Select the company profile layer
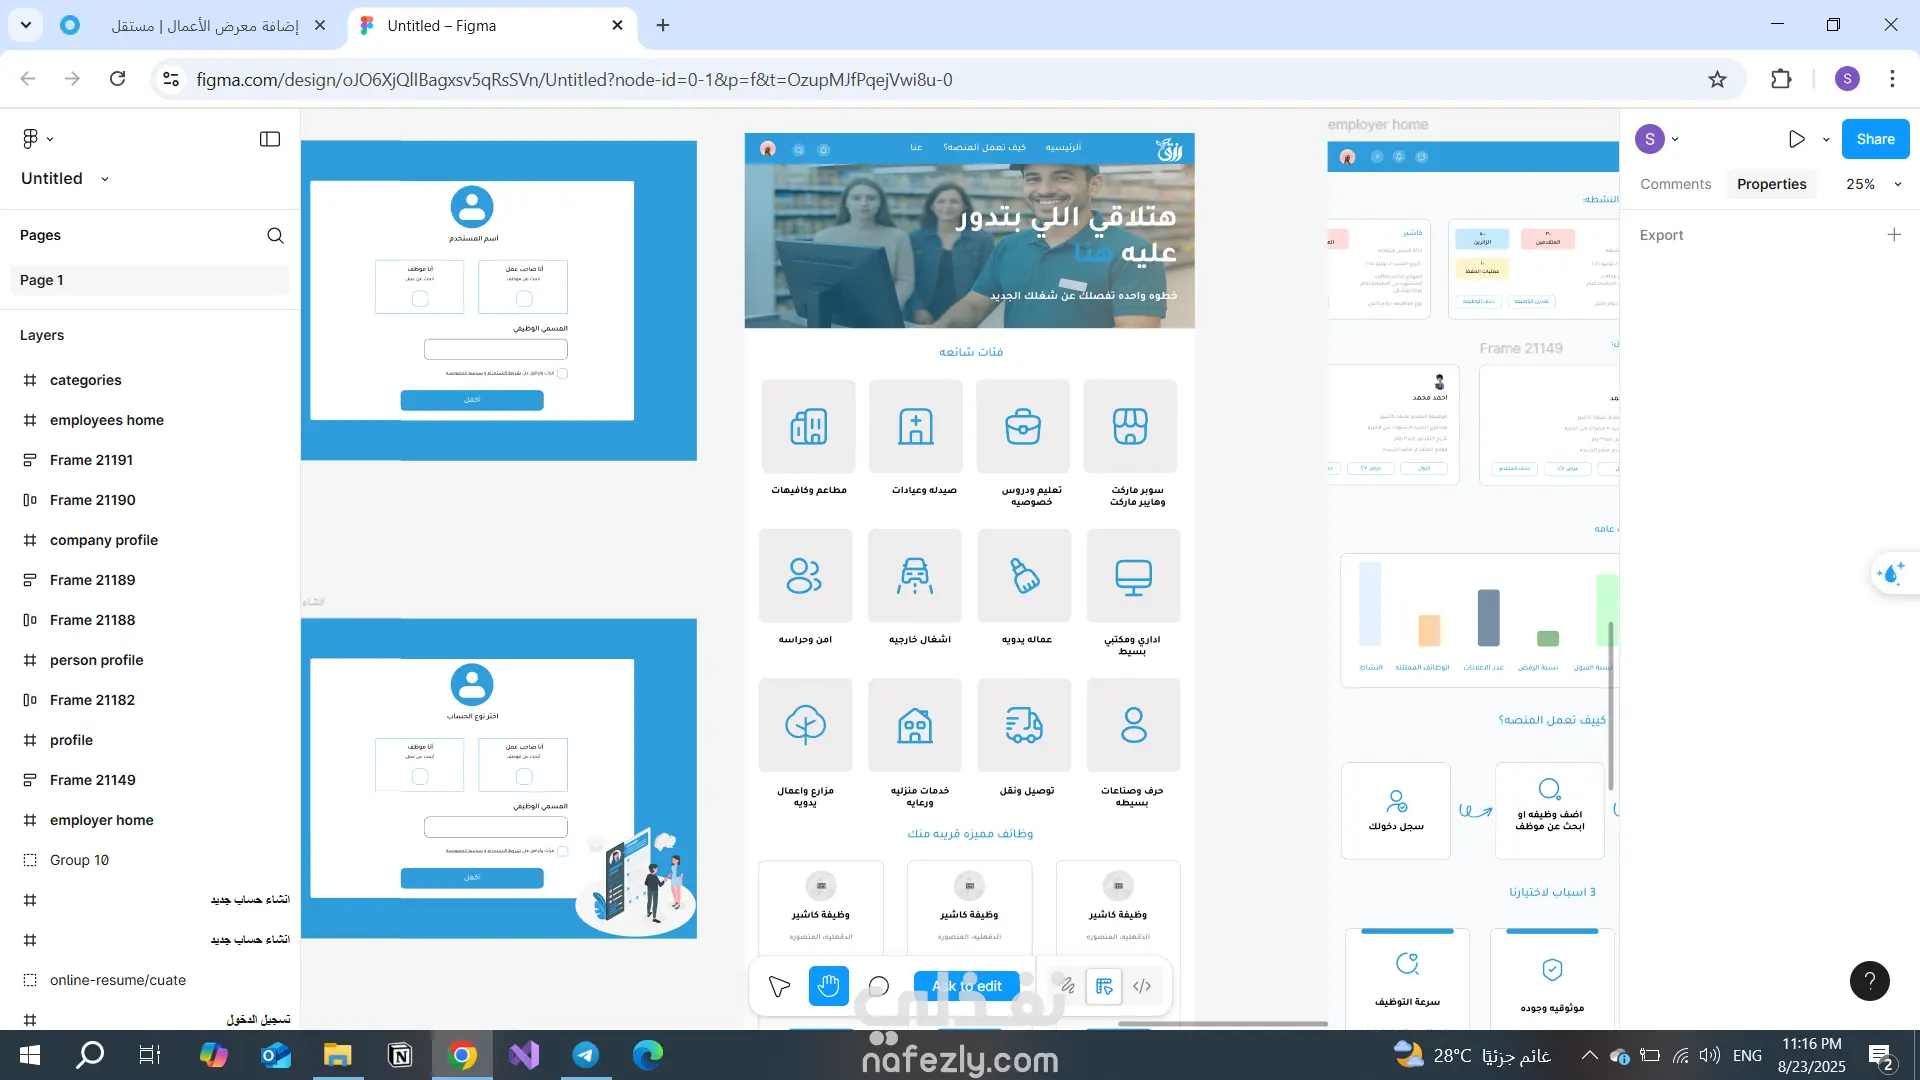 (x=104, y=540)
